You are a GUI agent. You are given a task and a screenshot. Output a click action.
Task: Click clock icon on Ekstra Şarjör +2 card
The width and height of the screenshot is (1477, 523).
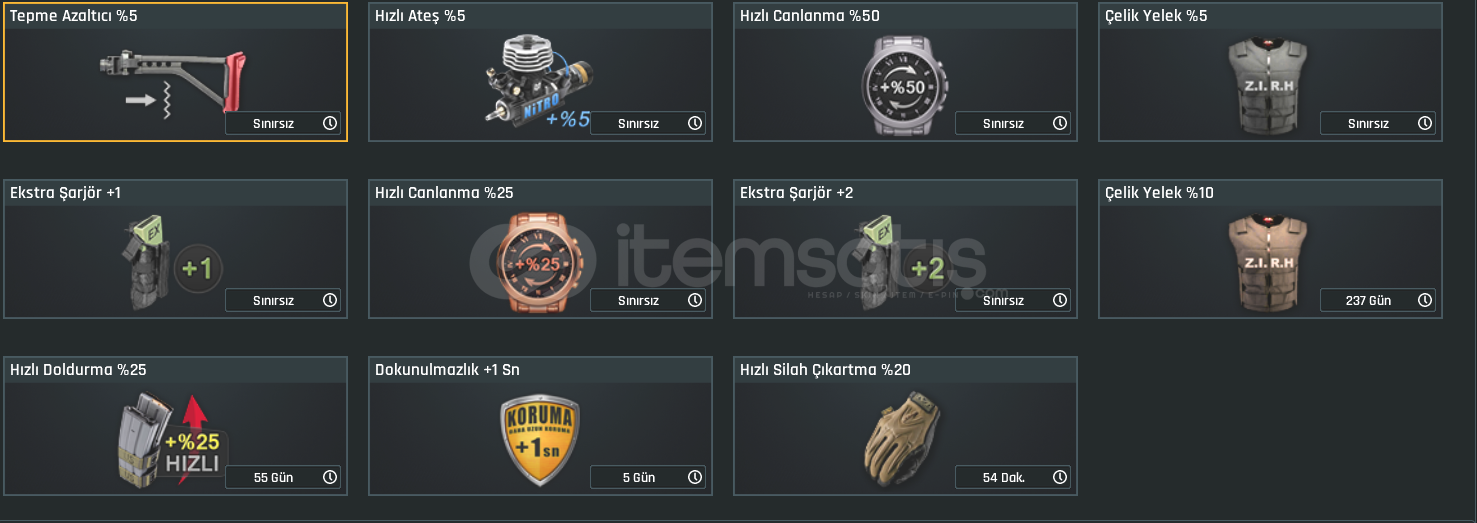1060,300
